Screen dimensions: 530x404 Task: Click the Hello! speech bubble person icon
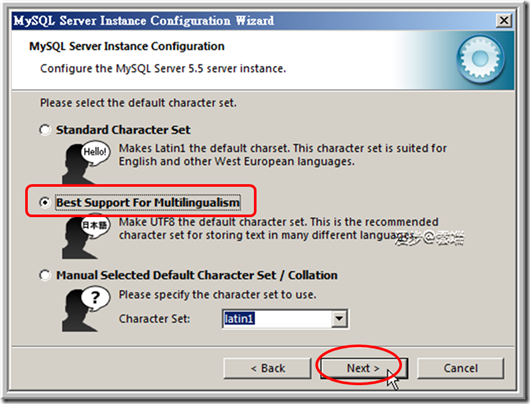(86, 162)
